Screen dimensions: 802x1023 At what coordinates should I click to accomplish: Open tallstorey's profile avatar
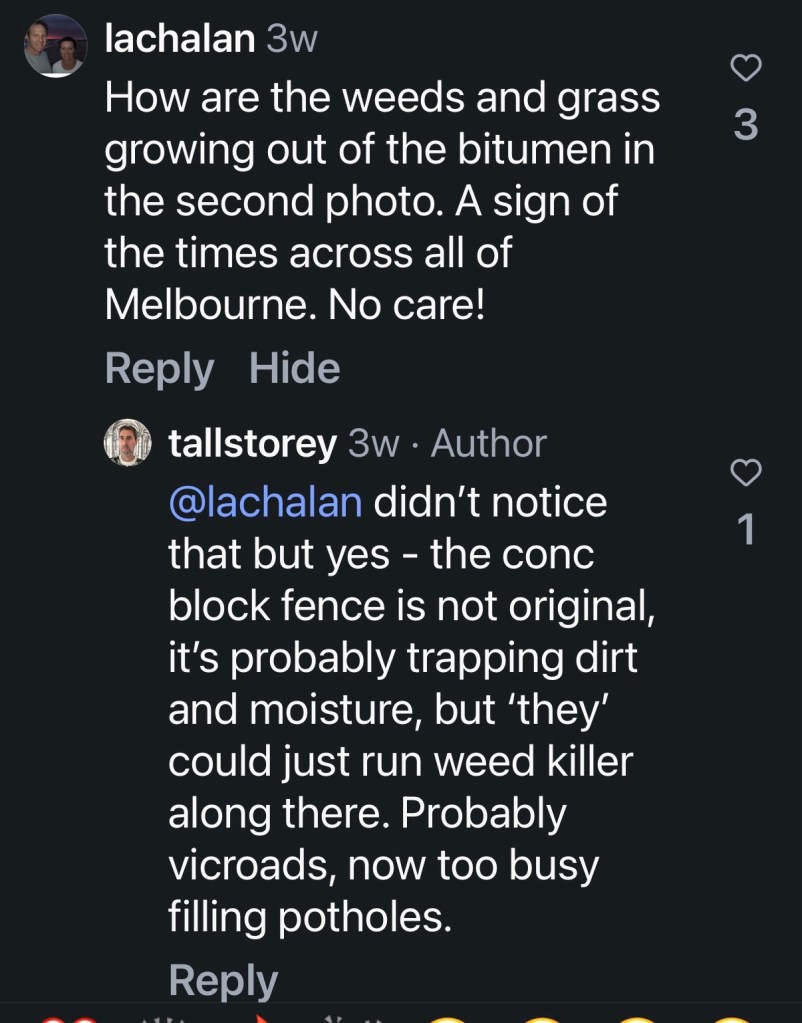128,442
